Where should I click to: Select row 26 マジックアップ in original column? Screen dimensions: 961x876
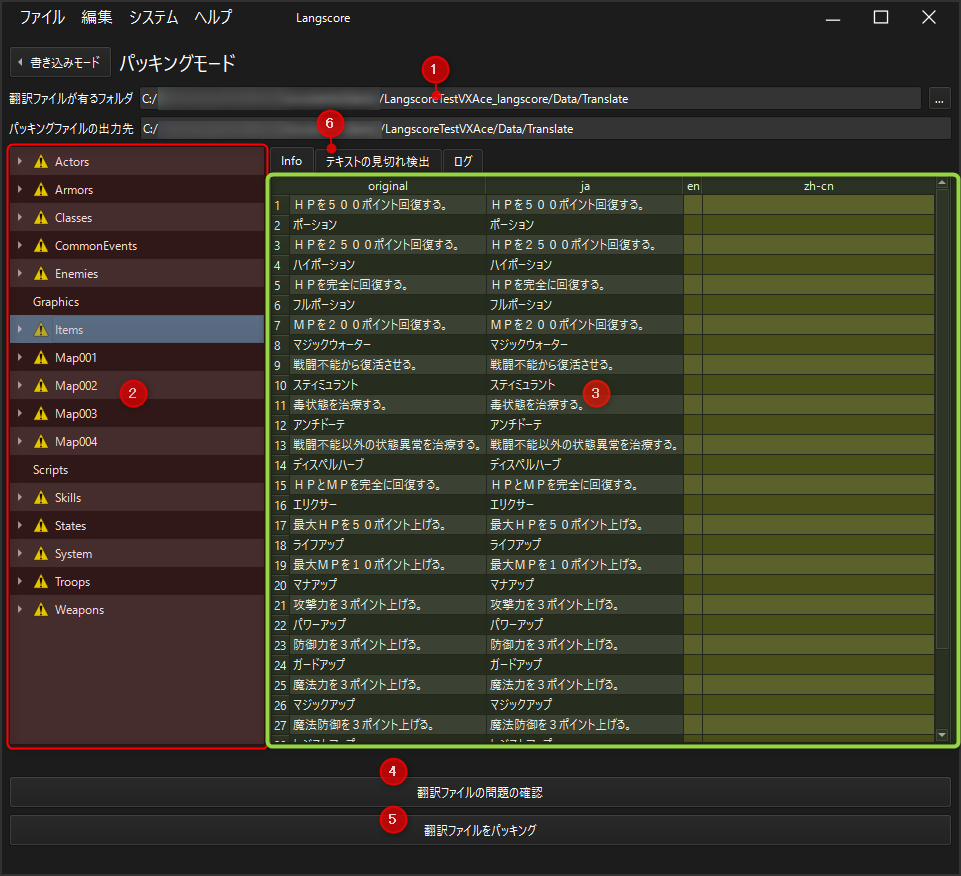(x=388, y=705)
